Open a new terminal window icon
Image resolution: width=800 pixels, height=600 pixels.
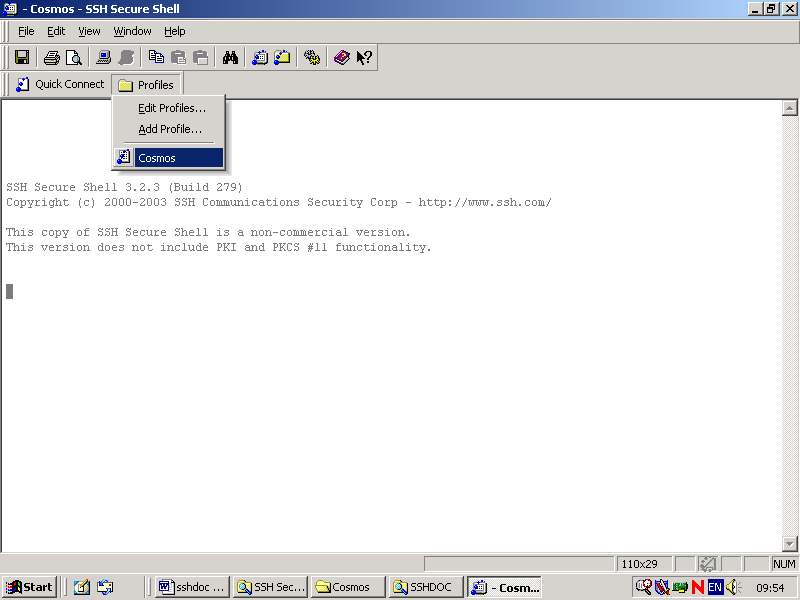click(260, 58)
